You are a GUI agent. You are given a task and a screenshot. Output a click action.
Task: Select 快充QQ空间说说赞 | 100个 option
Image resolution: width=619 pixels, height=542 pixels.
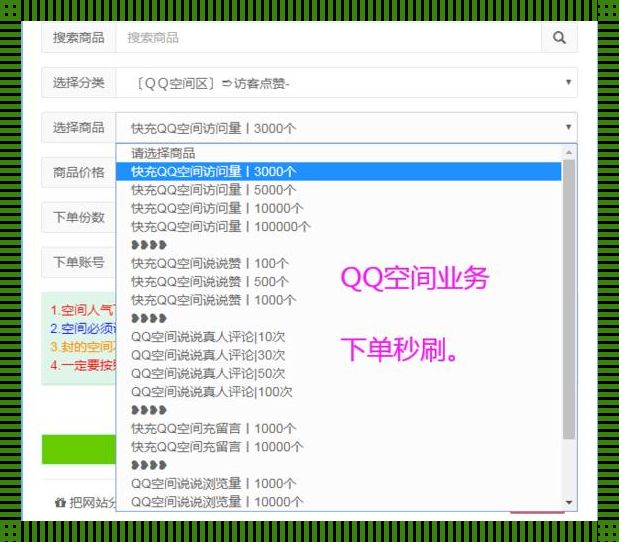point(339,263)
